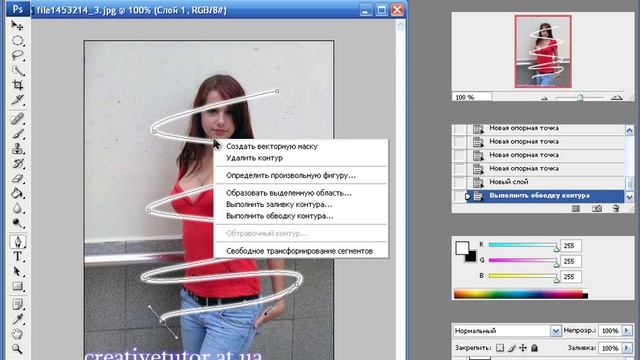
Task: Click the history scrollbar down arrow
Action: pos(629,197)
